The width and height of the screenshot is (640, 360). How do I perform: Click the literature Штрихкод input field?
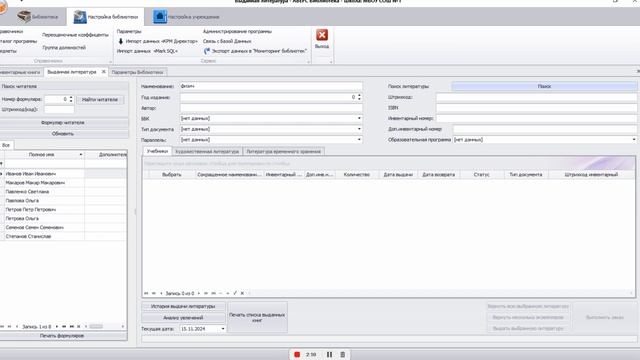[536, 97]
